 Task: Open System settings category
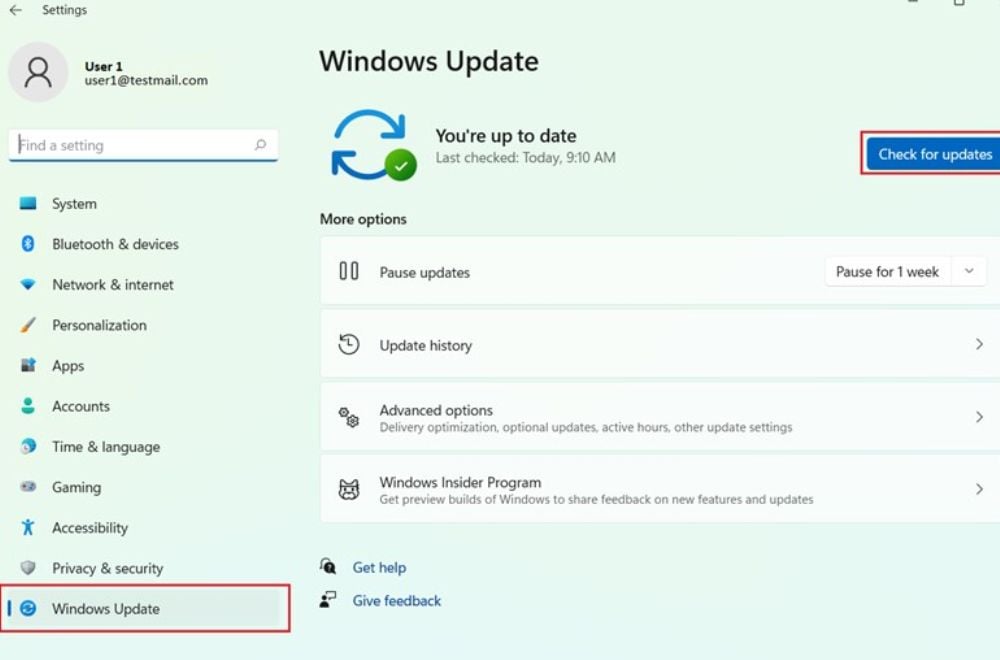pos(144,203)
